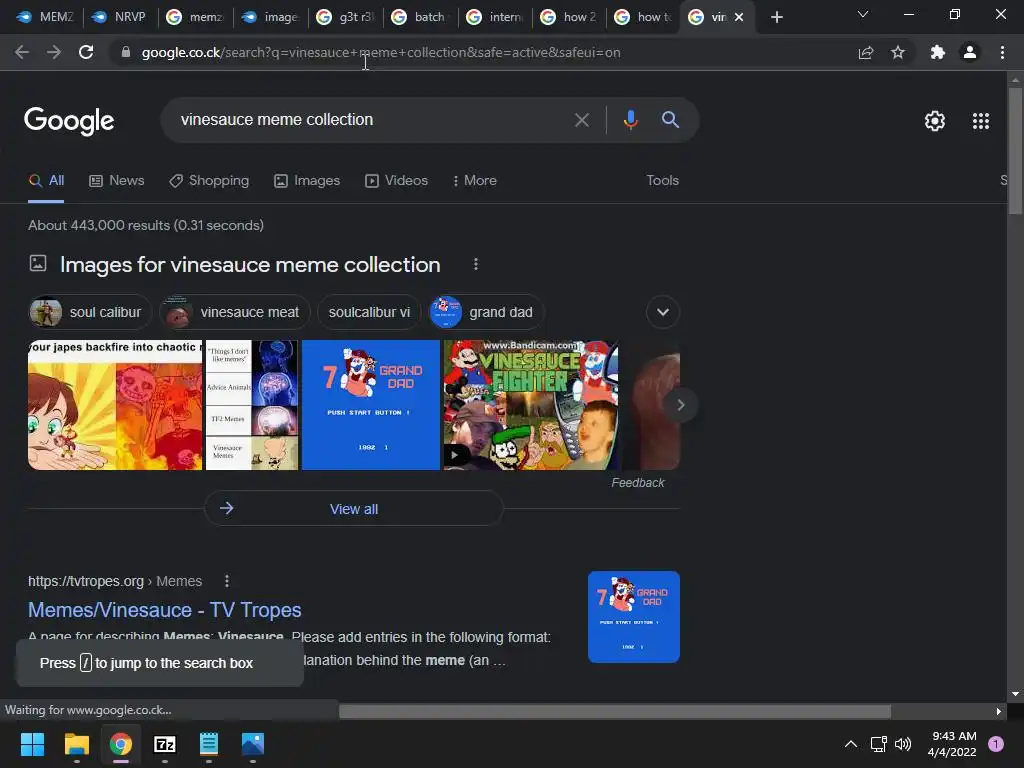Switch to the MEMZ tab
The height and width of the screenshot is (768, 1024).
coord(44,17)
